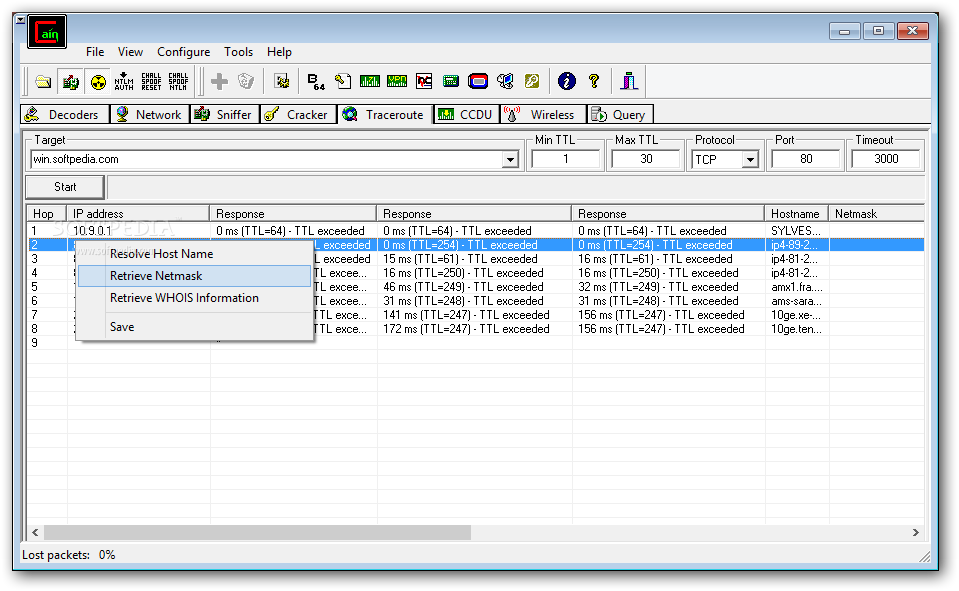Image resolution: width=959 pixels, height=591 pixels.
Task: Click the Cain logo in title bar
Action: click(x=47, y=32)
